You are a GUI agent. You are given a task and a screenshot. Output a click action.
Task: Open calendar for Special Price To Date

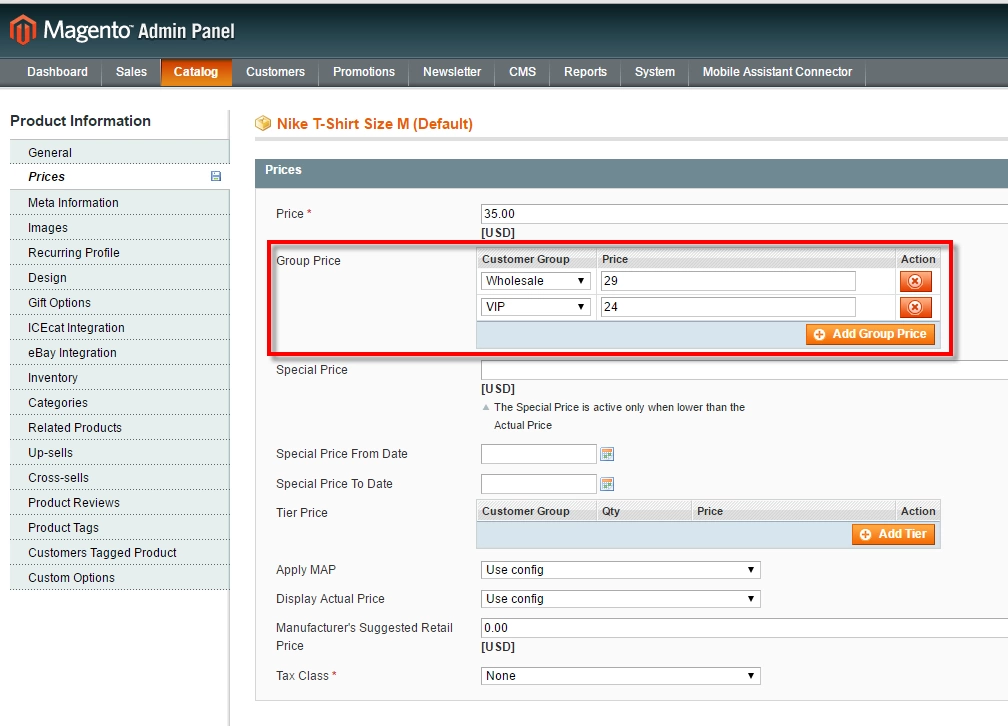(607, 484)
